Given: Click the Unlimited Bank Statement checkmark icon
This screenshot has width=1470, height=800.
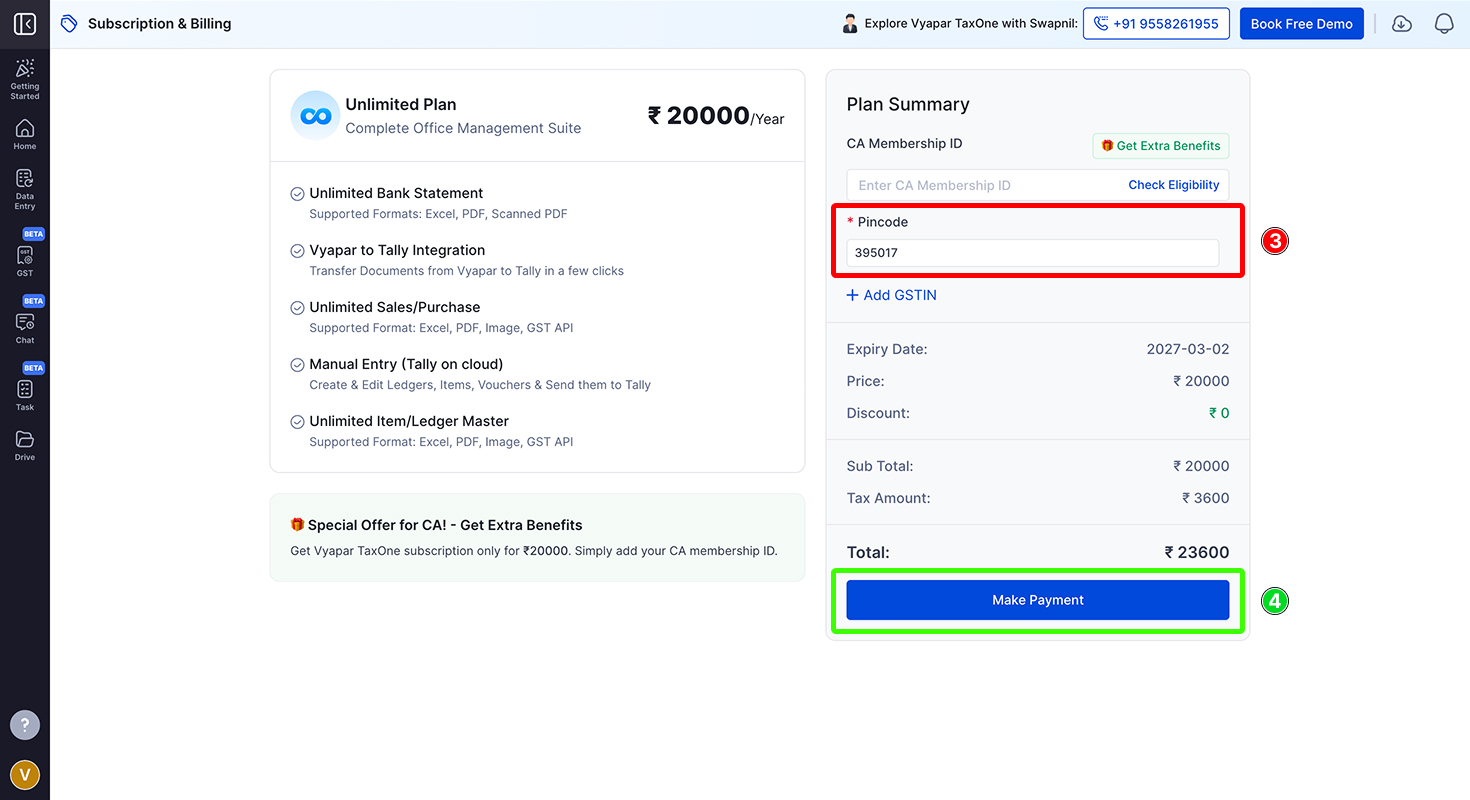Looking at the screenshot, I should (297, 194).
